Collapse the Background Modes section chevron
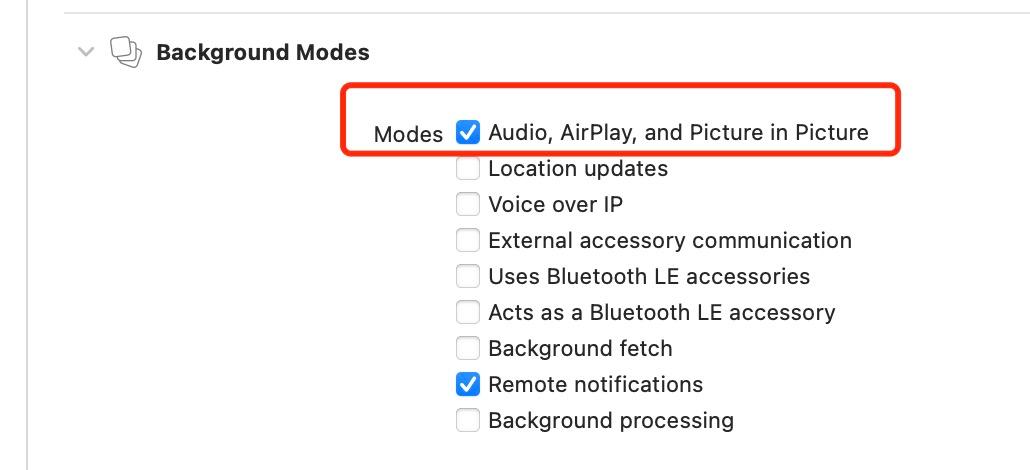The height and width of the screenshot is (470, 1030). [x=86, y=51]
